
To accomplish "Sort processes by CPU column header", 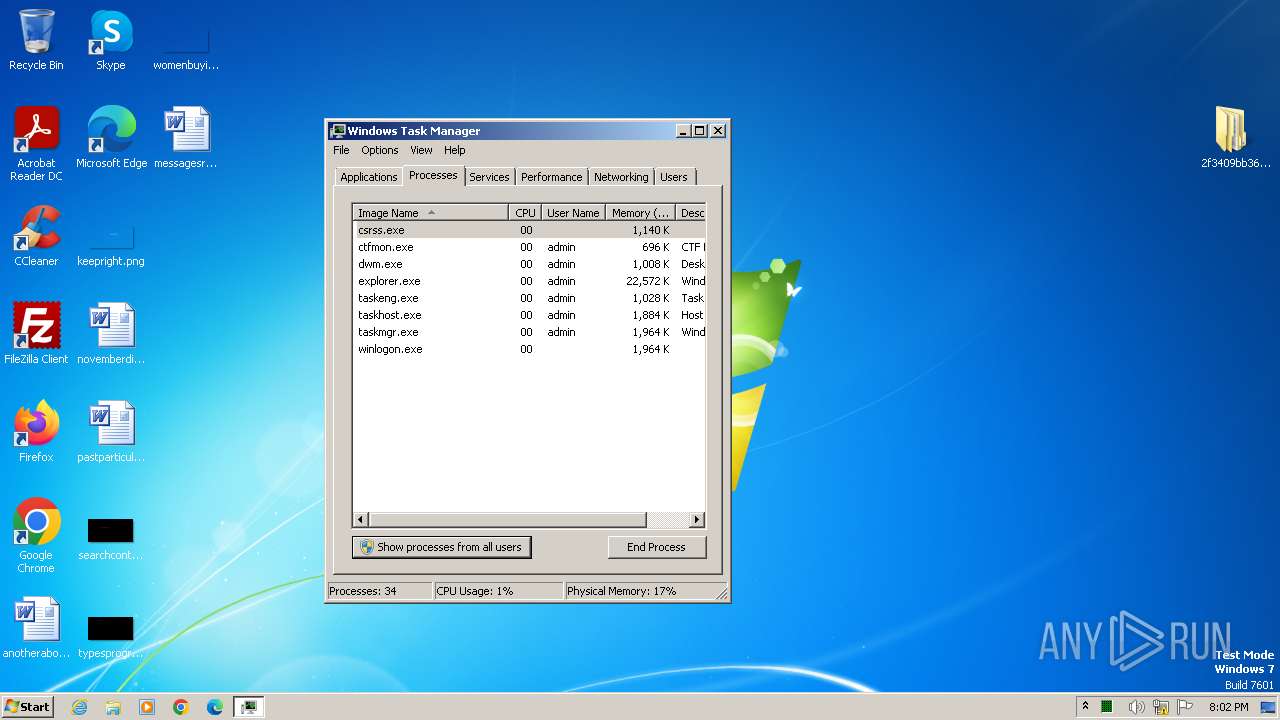I will 525,213.
